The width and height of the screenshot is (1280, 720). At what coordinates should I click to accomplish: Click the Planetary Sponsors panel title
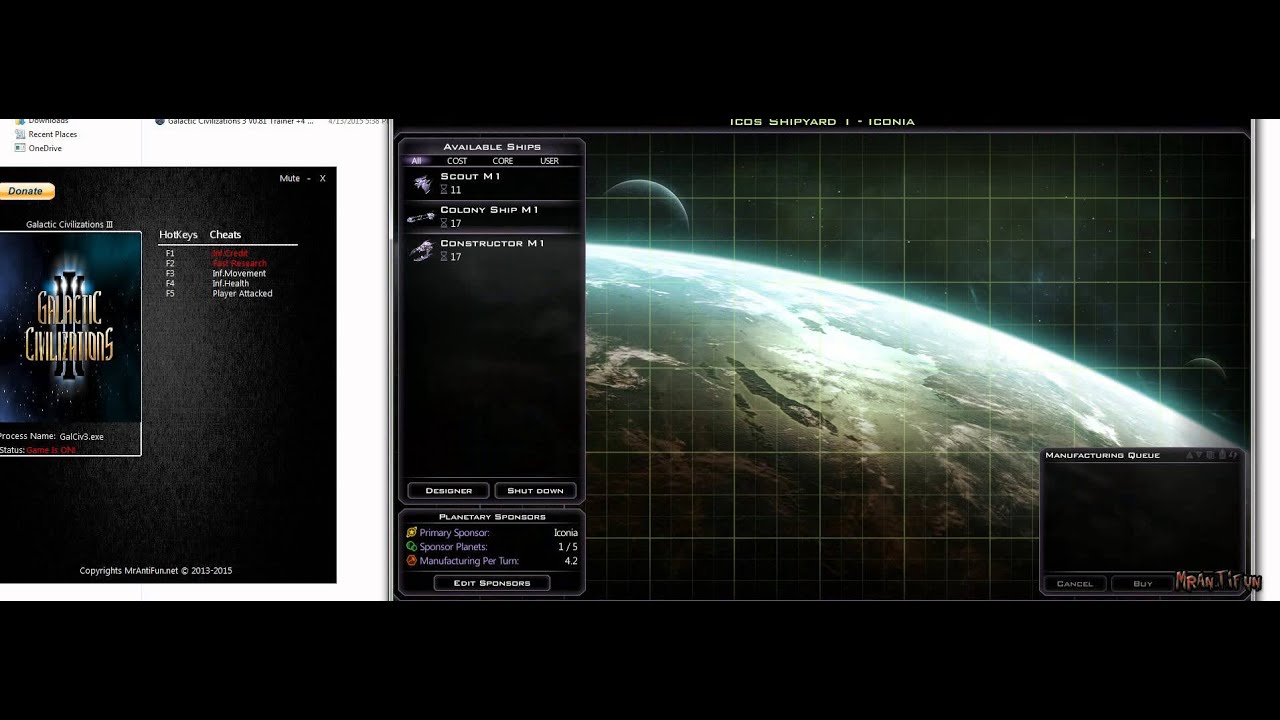pos(492,517)
